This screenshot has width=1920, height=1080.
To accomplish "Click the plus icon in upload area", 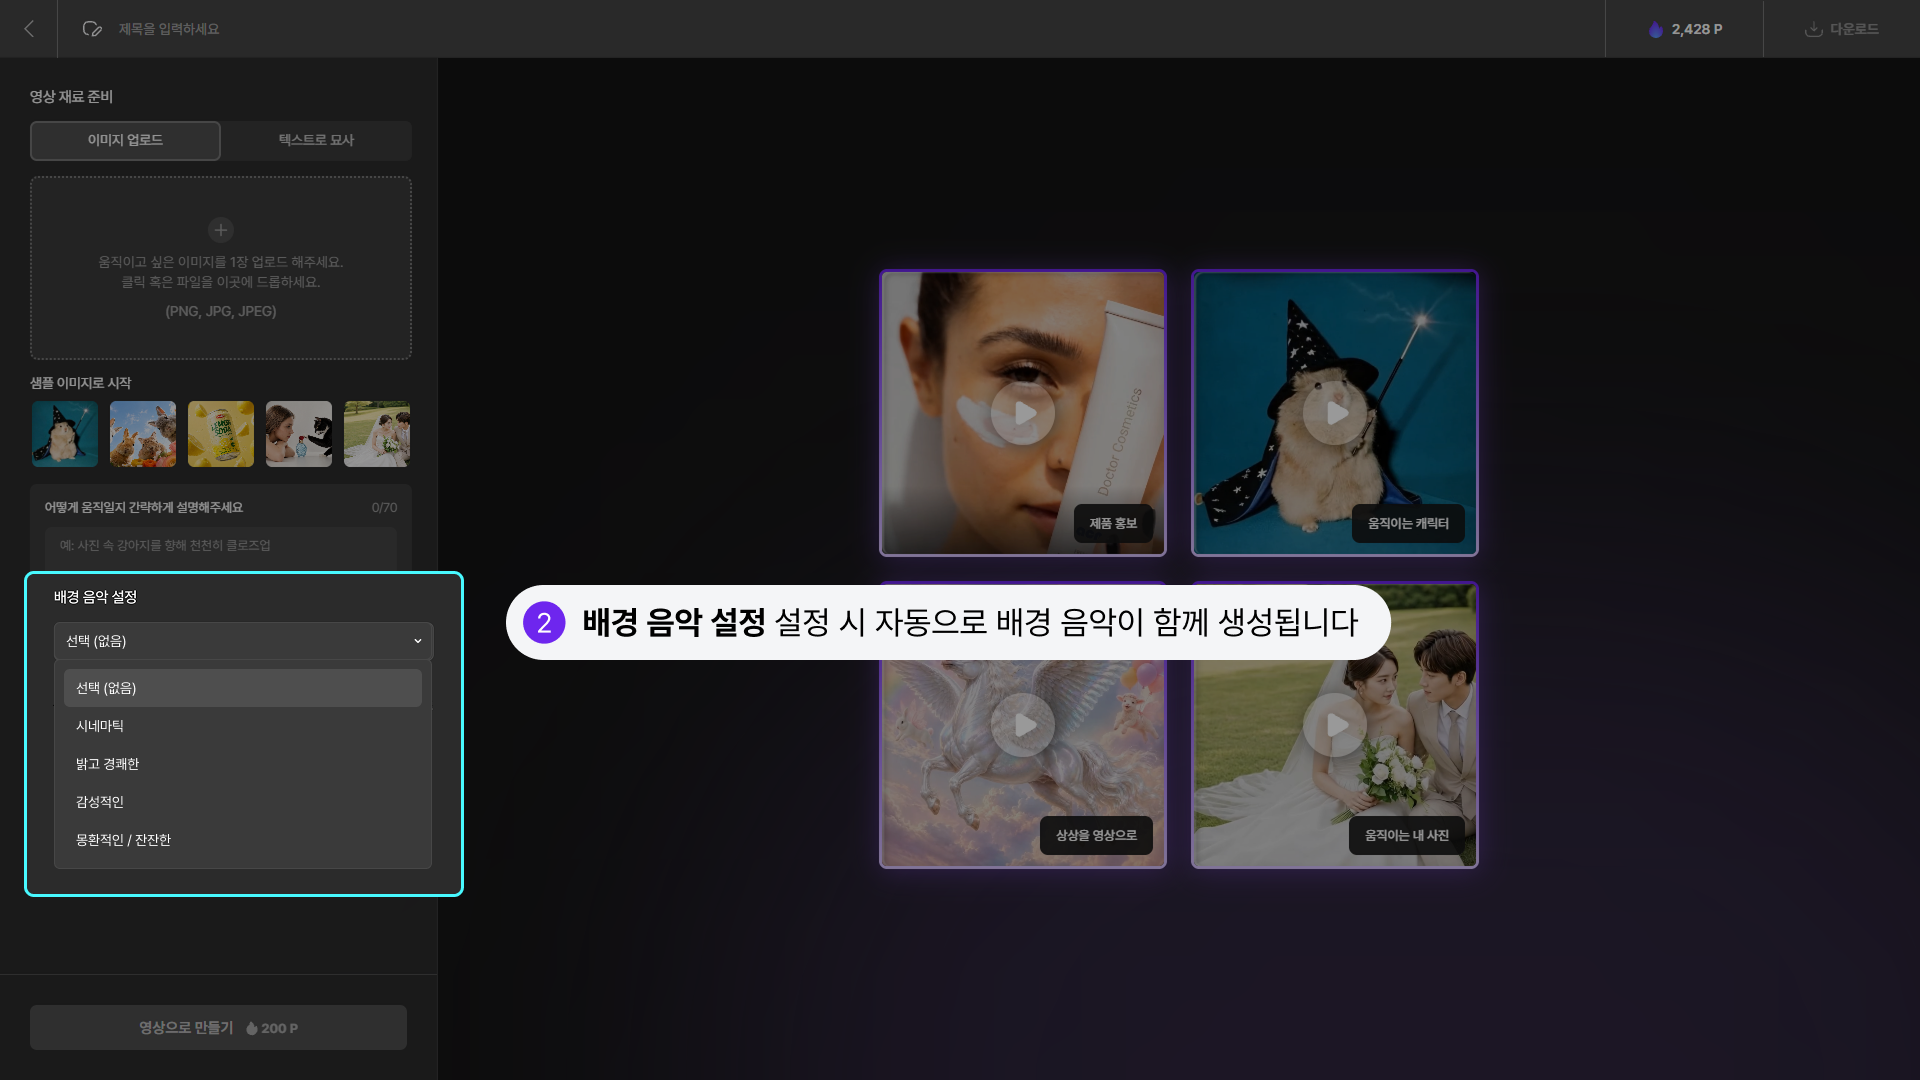I will click(x=221, y=229).
